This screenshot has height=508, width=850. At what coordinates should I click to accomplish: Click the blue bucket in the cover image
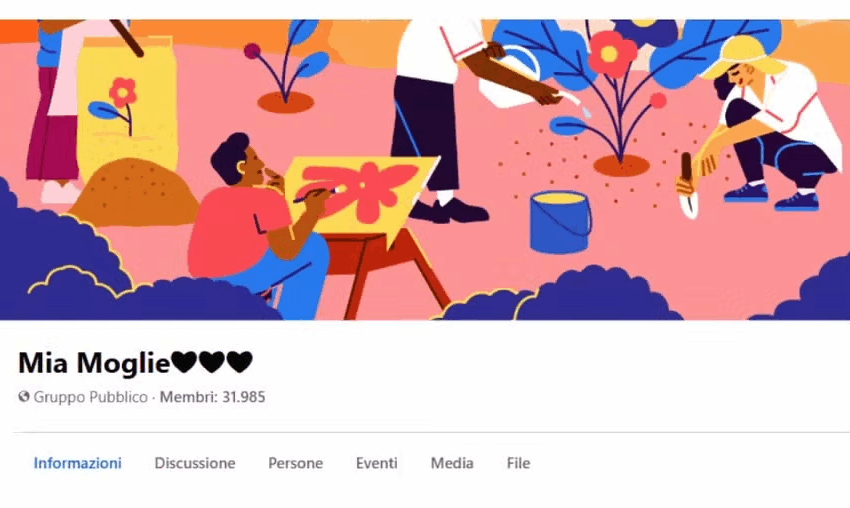coord(561,221)
